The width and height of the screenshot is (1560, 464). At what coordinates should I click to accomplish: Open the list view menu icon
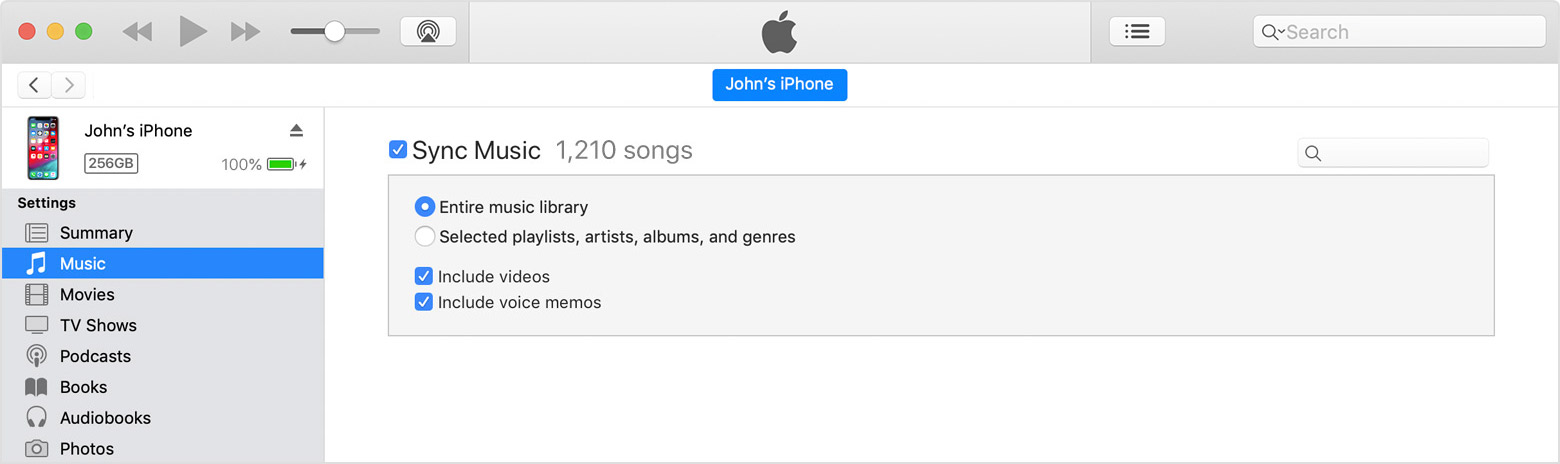1137,31
